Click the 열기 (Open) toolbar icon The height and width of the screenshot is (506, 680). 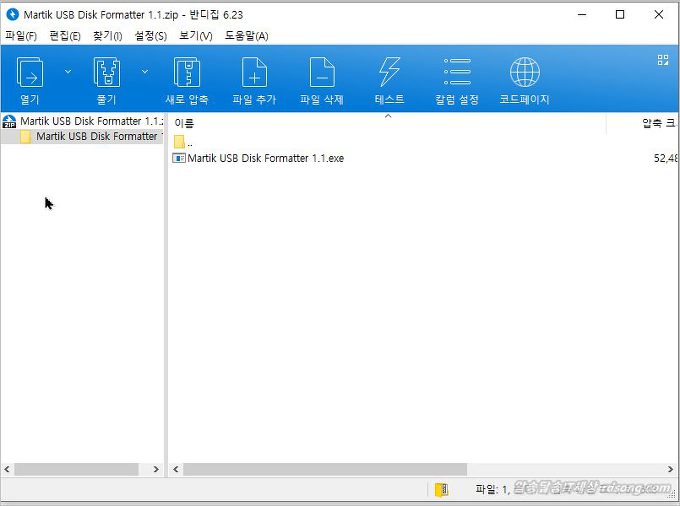(29, 73)
